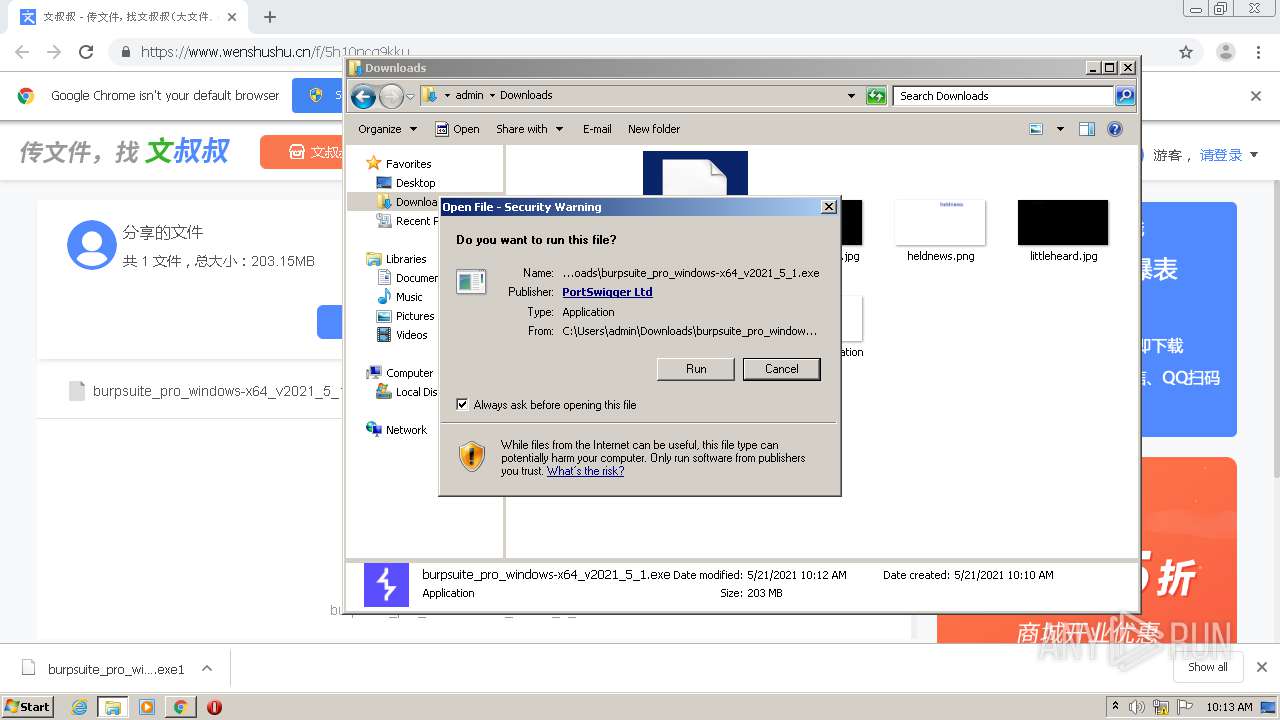This screenshot has width=1280, height=720.
Task: Close the Chrome downloads bar
Action: (x=1262, y=667)
